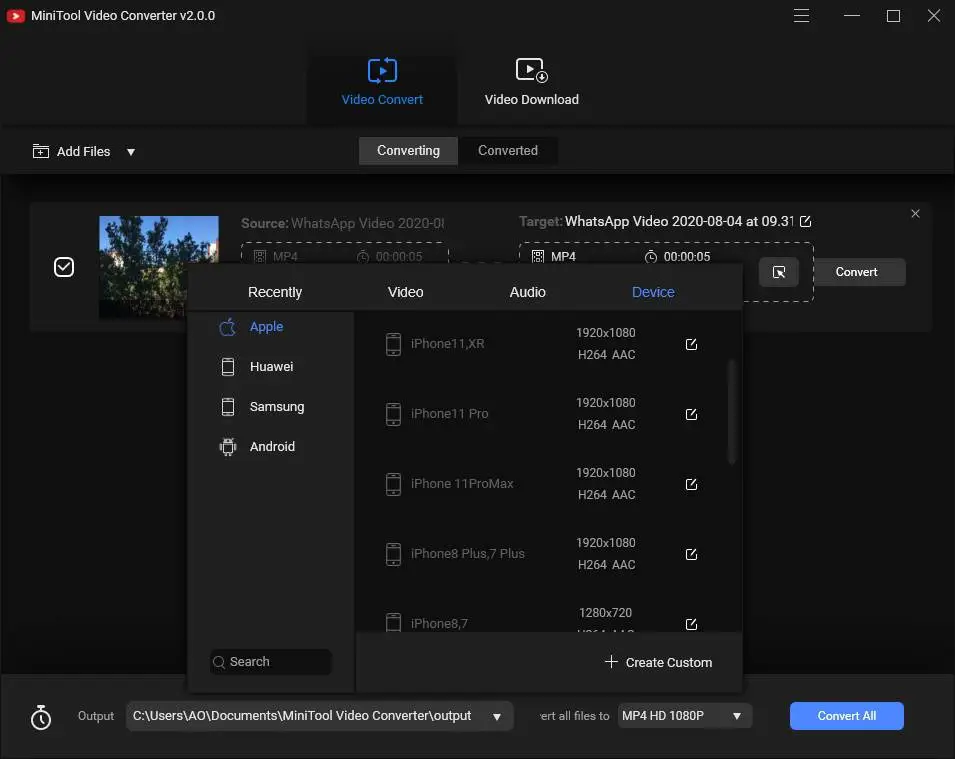
Task: Uncheck the WhatsApp video file checkbox
Action: (x=64, y=267)
